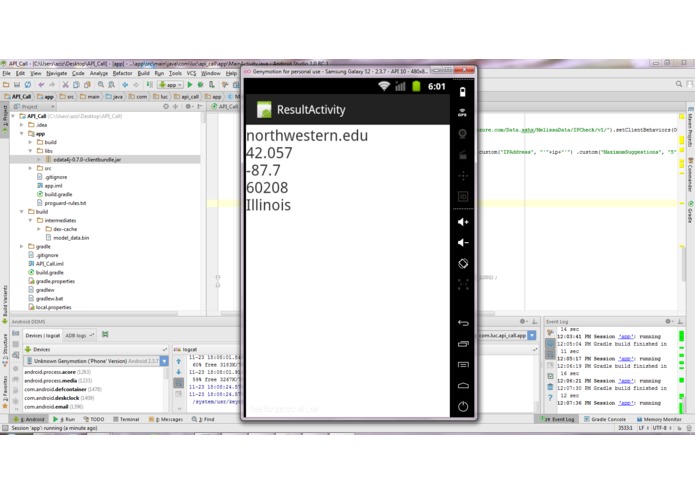This screenshot has width=695, height=494.
Task: Open the TODO tool window tab
Action: pyautogui.click(x=94, y=419)
